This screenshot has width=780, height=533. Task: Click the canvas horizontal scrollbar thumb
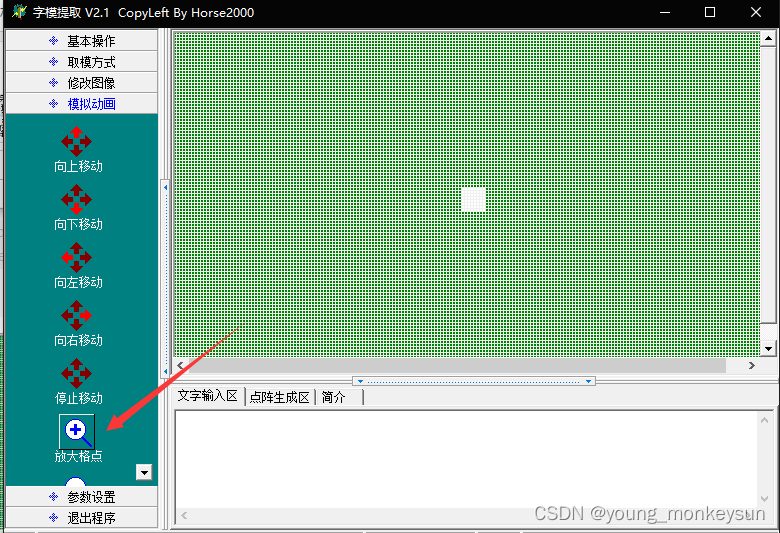pyautogui.click(x=457, y=366)
